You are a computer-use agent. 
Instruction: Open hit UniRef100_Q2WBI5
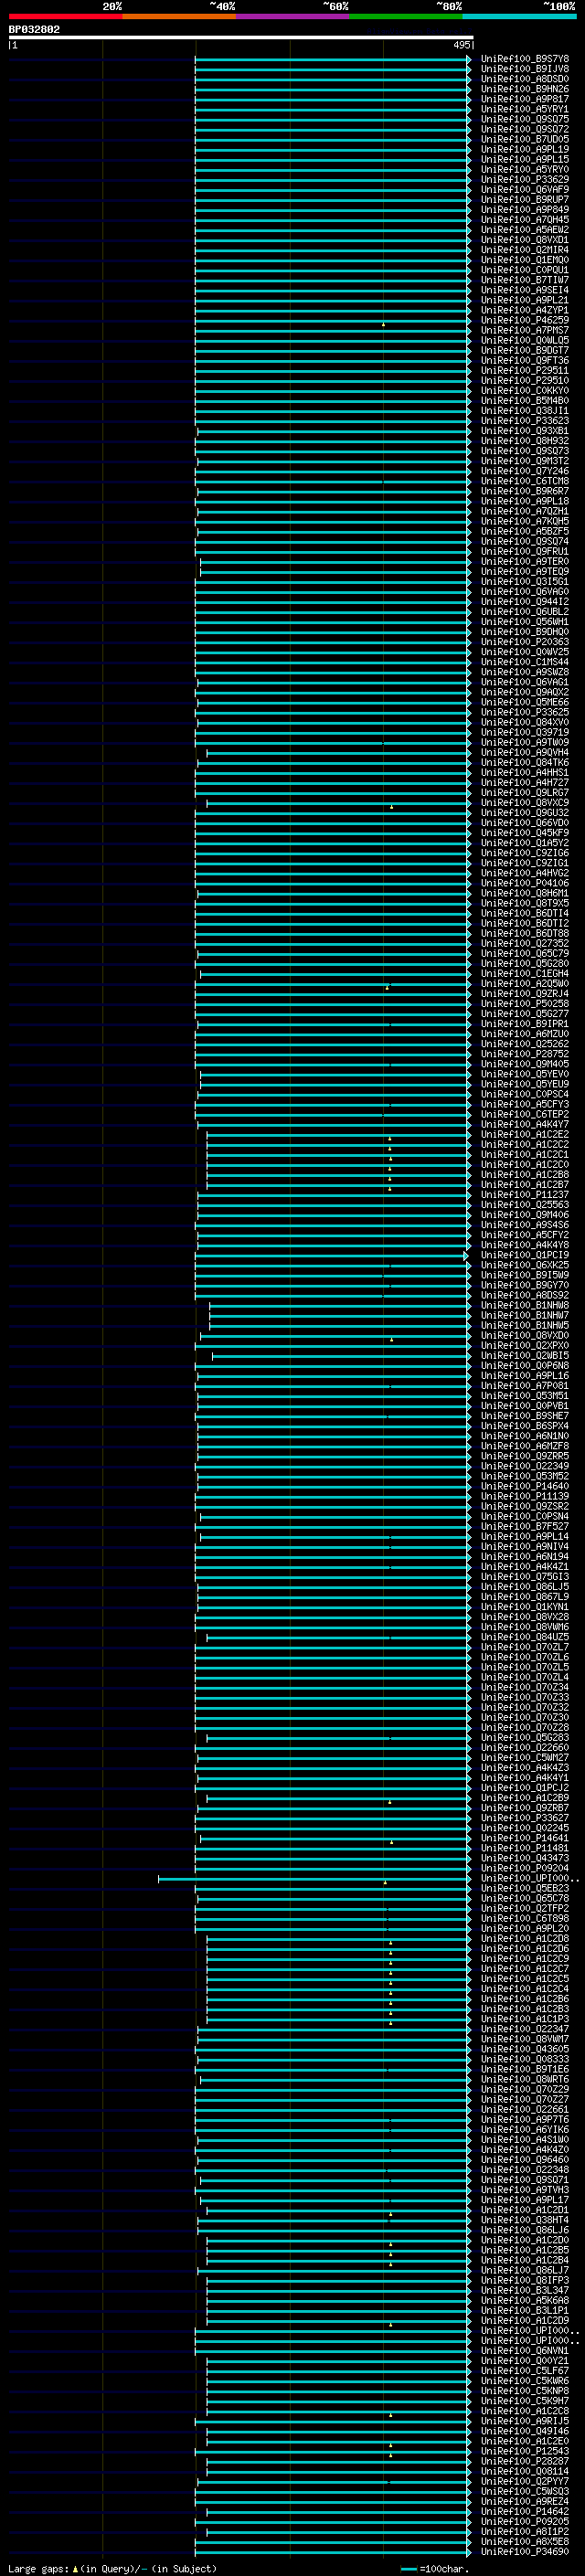[x=525, y=1356]
